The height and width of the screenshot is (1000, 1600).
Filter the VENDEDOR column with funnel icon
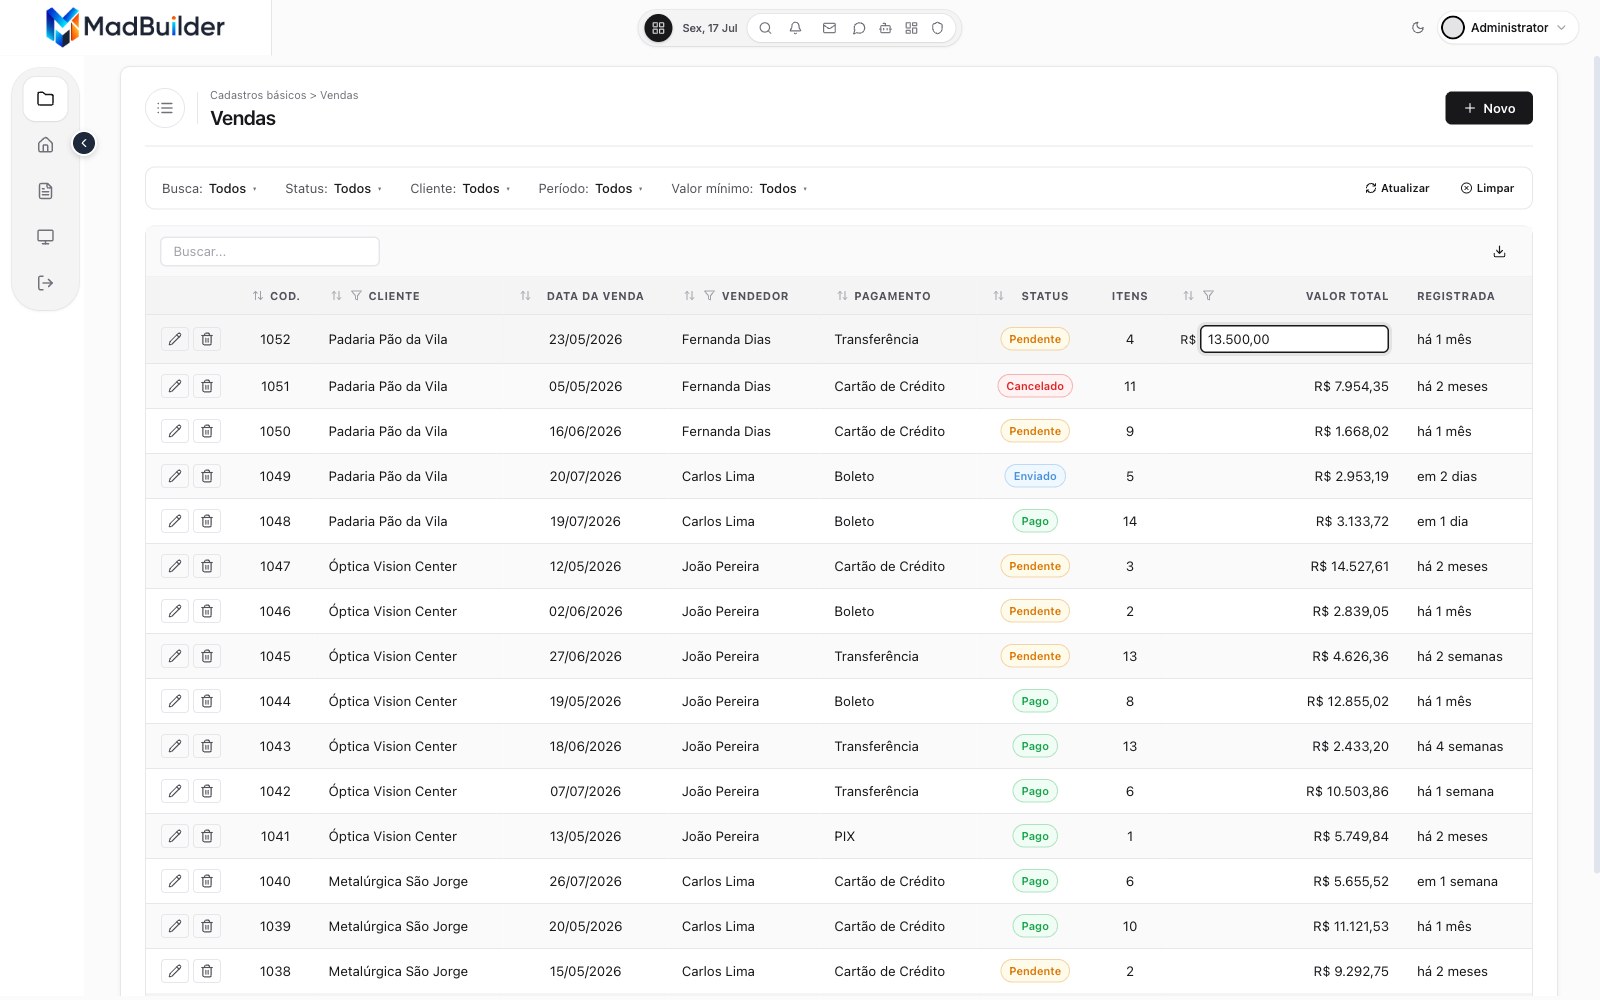pyautogui.click(x=709, y=296)
